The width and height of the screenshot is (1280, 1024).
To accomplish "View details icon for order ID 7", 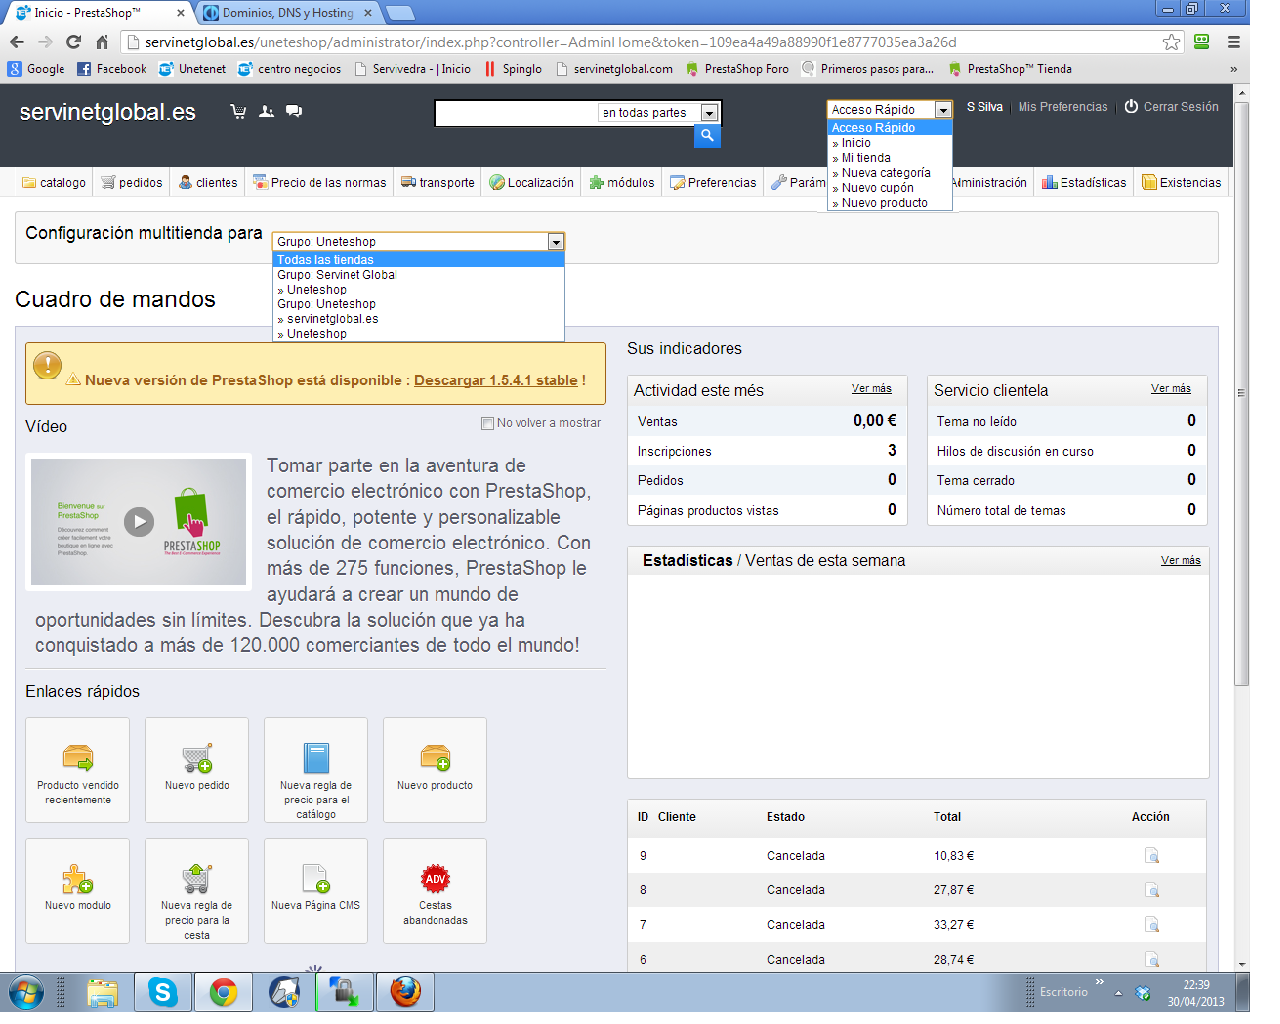I will click(1152, 925).
